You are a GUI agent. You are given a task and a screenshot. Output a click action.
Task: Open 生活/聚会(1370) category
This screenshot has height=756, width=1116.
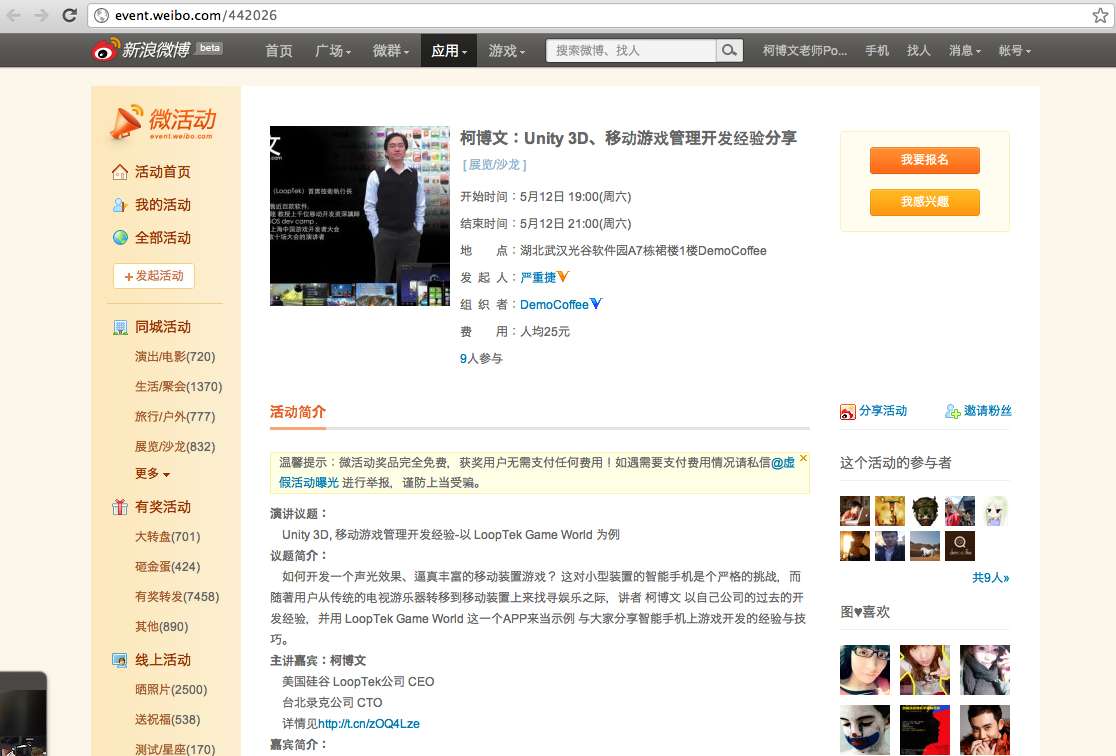pos(179,387)
